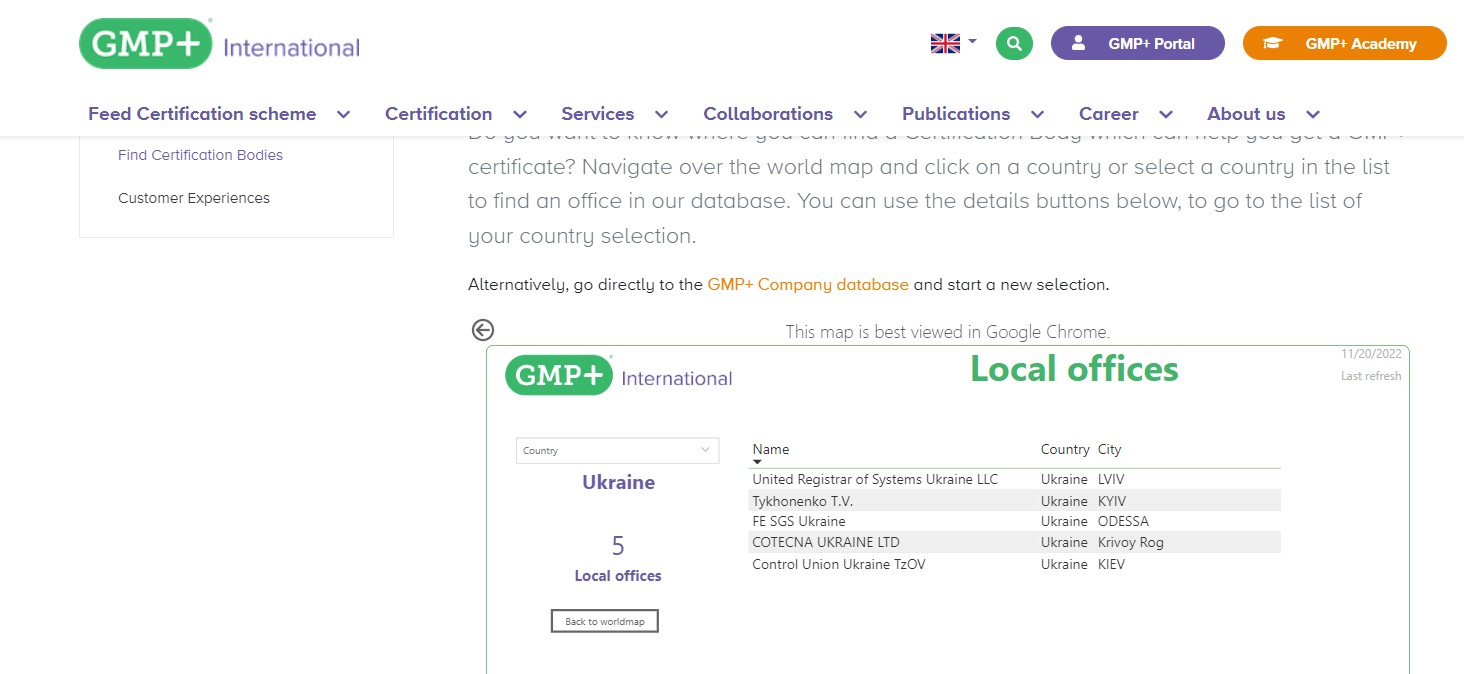Viewport: 1464px width, 674px height.
Task: Expand chevron next to Publications
Action: [x=1037, y=115]
